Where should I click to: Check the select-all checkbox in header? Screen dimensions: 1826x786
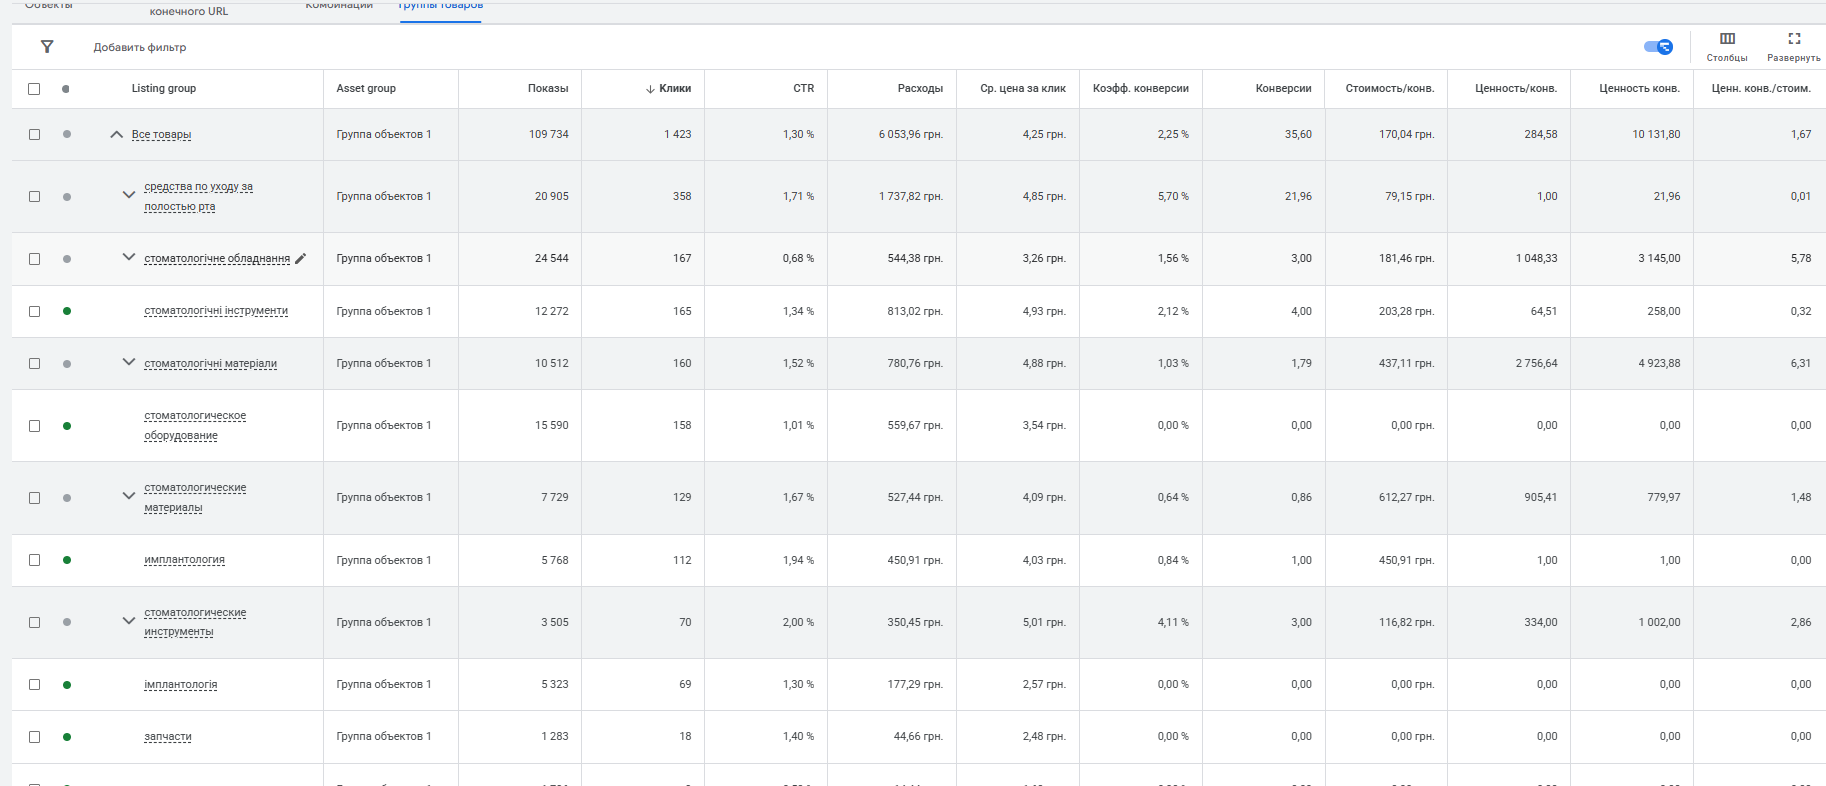tap(34, 89)
